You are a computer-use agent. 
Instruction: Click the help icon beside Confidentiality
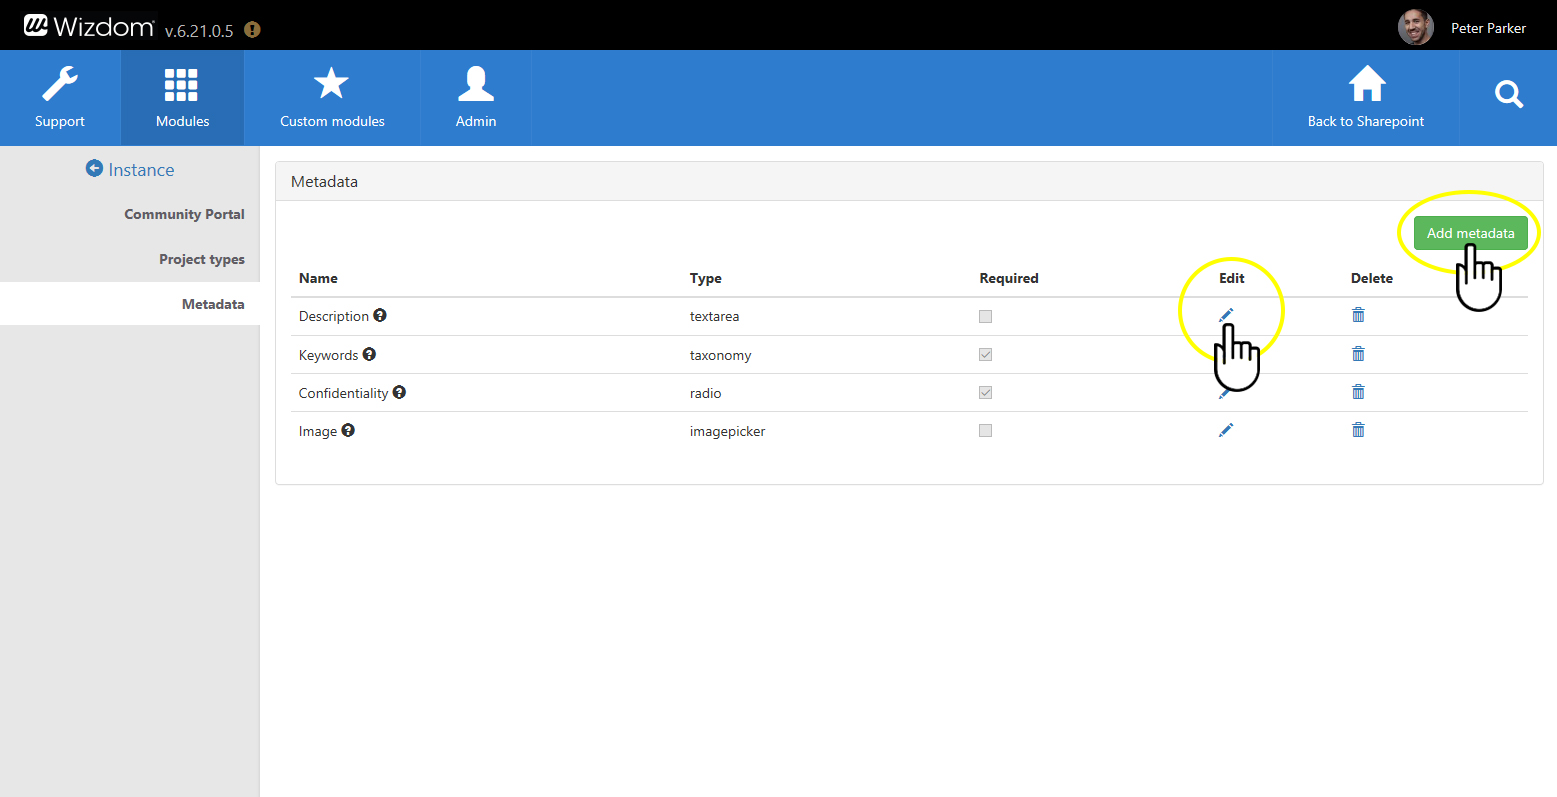[399, 392]
